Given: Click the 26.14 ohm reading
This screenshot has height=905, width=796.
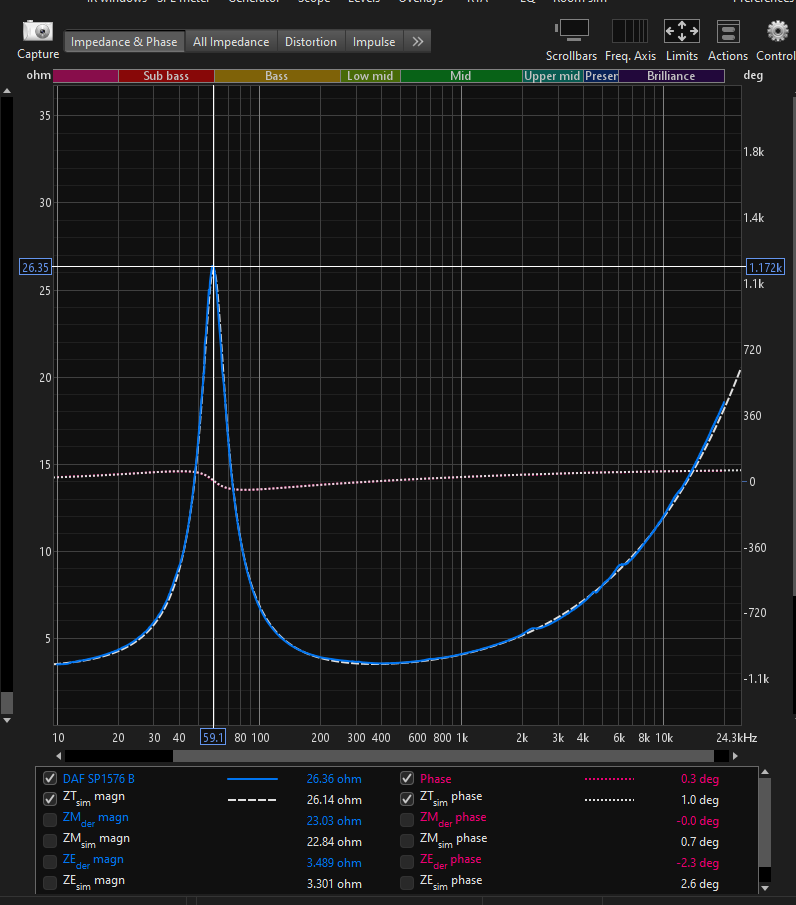Looking at the screenshot, I should 334,800.
